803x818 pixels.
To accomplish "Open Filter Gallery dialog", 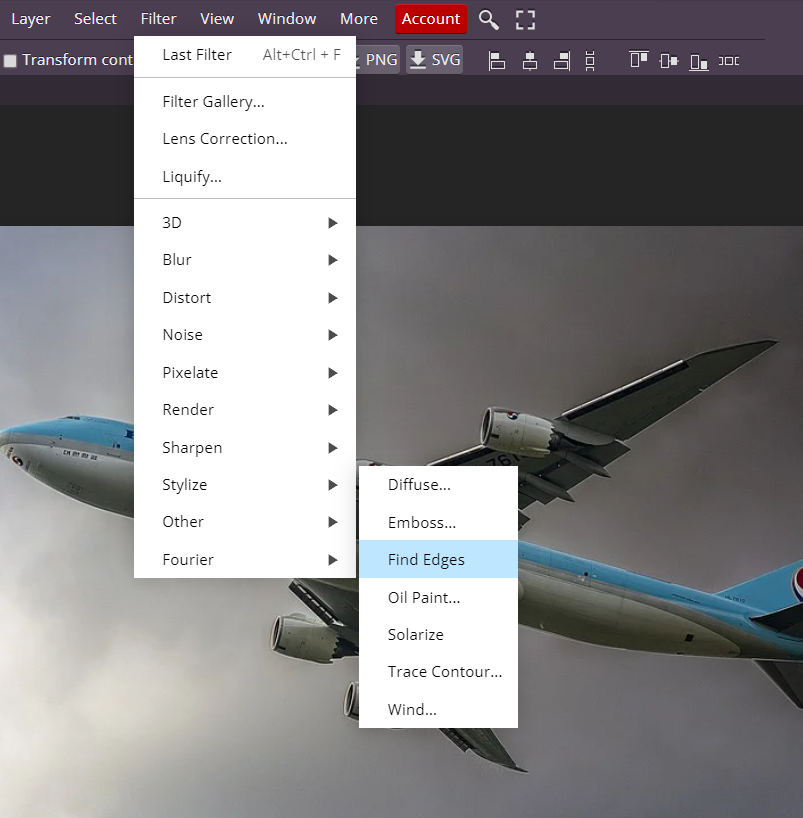I will click(x=245, y=102).
